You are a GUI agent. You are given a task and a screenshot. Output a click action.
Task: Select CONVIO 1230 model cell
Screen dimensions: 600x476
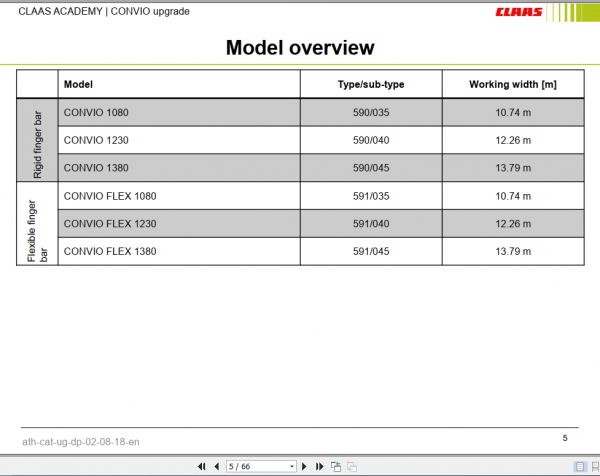pos(179,140)
